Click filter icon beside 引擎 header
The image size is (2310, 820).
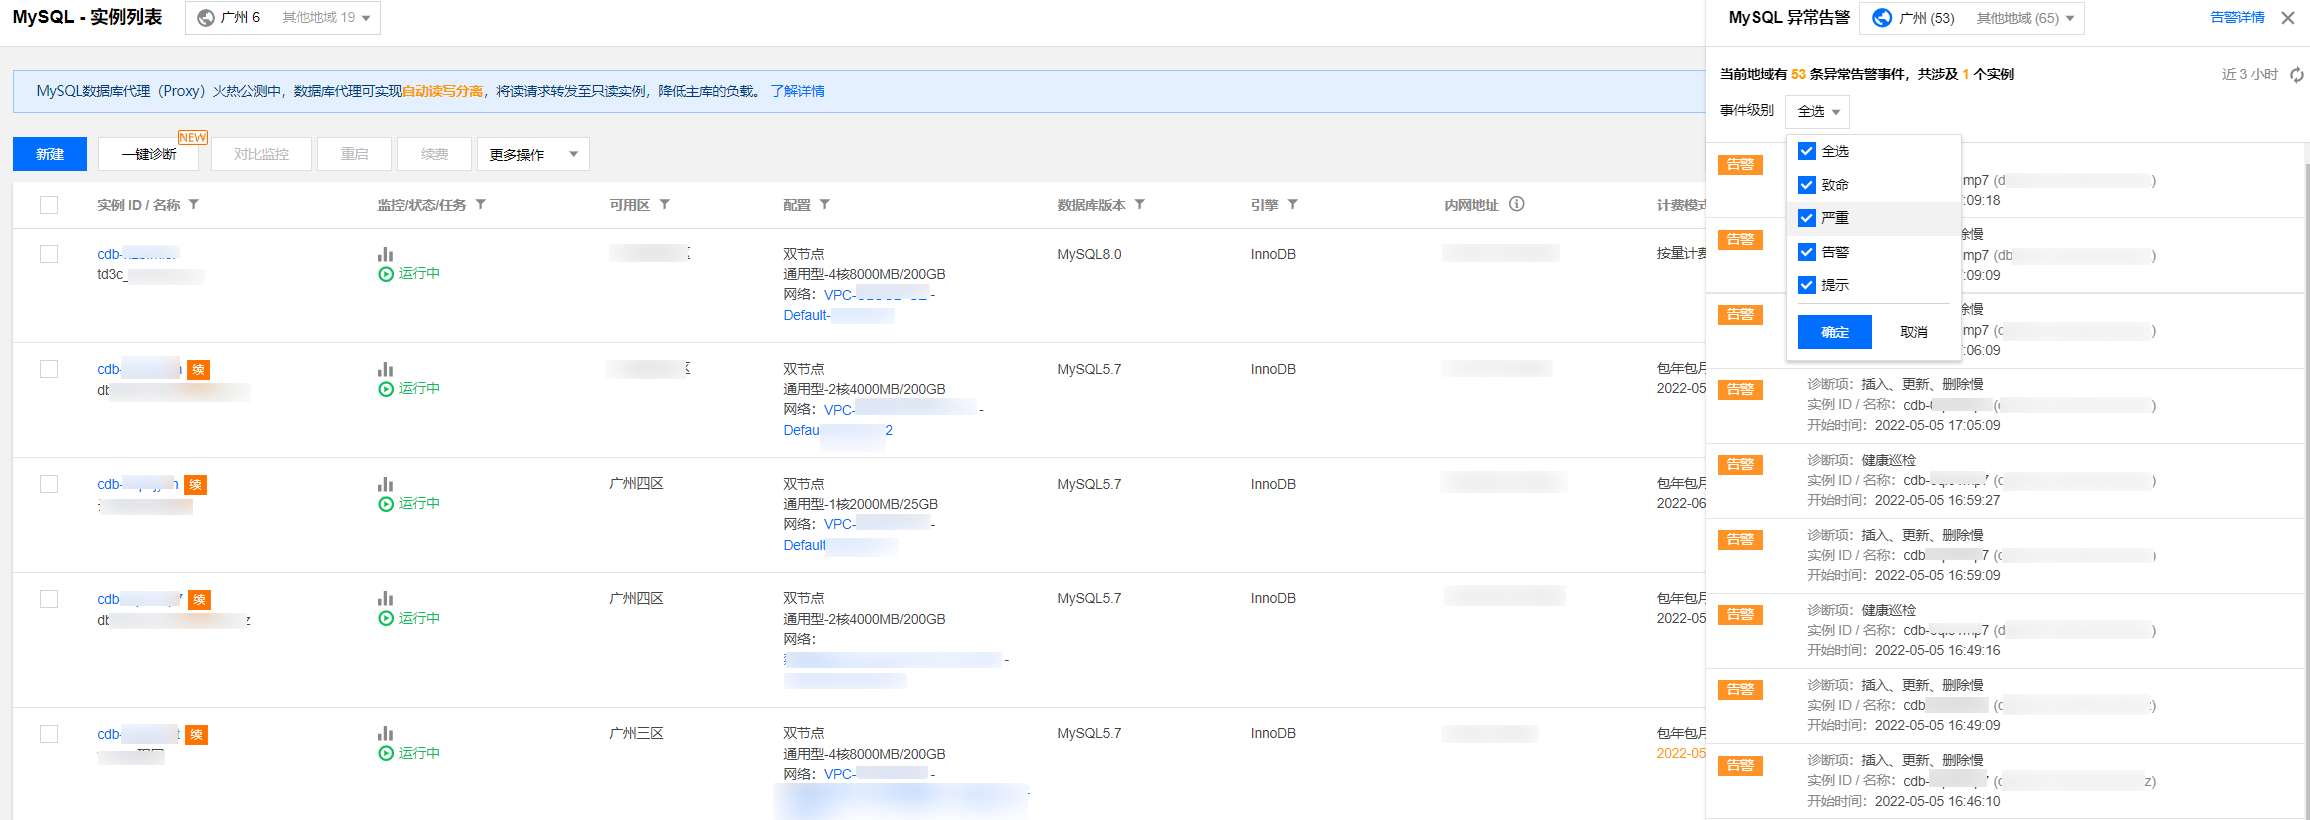click(x=1293, y=205)
